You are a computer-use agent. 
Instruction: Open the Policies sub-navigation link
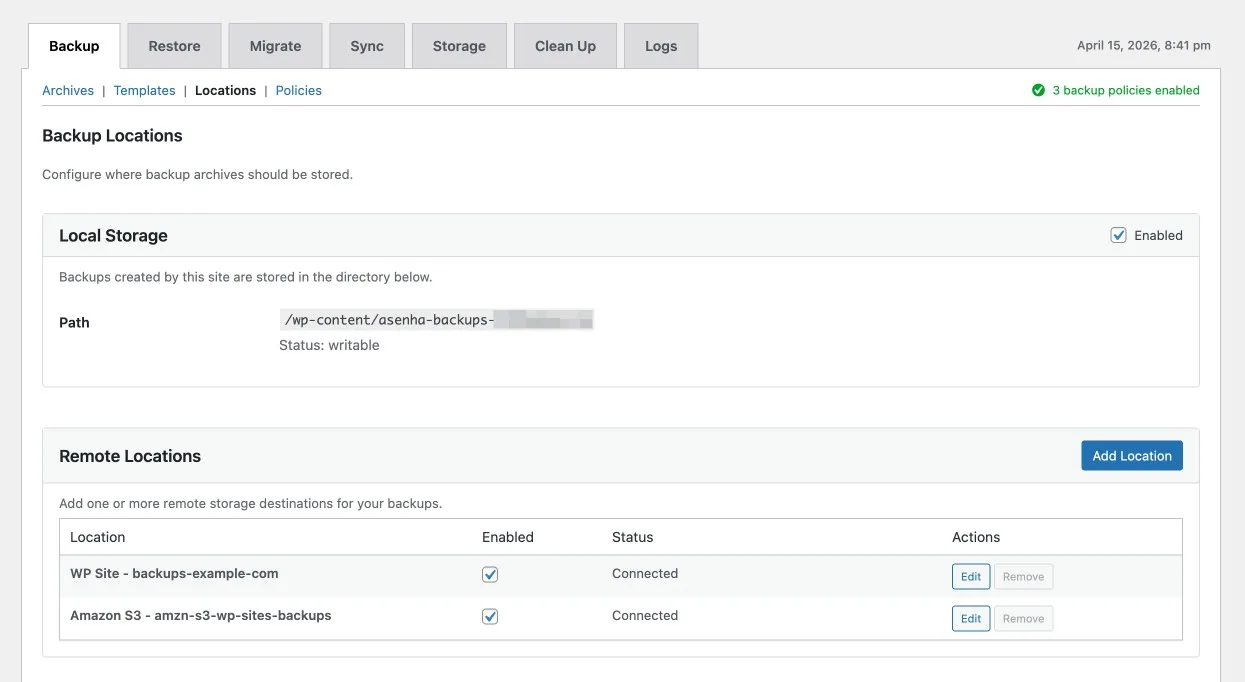[x=298, y=90]
